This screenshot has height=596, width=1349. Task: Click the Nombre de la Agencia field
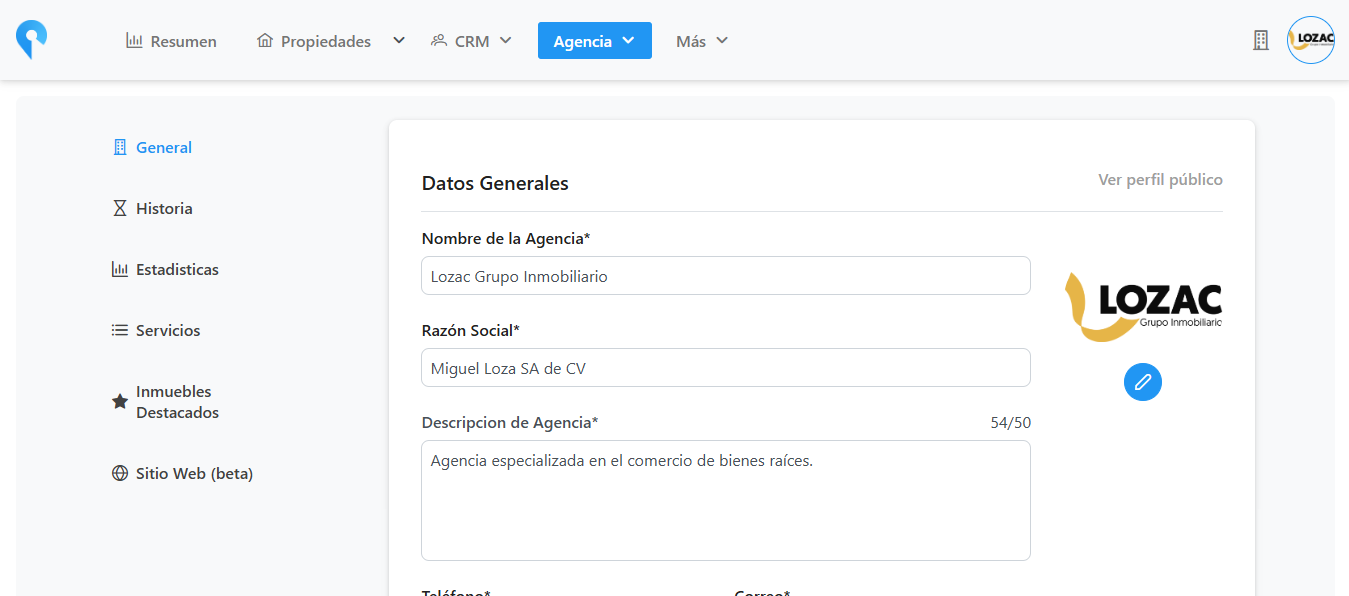click(725, 276)
